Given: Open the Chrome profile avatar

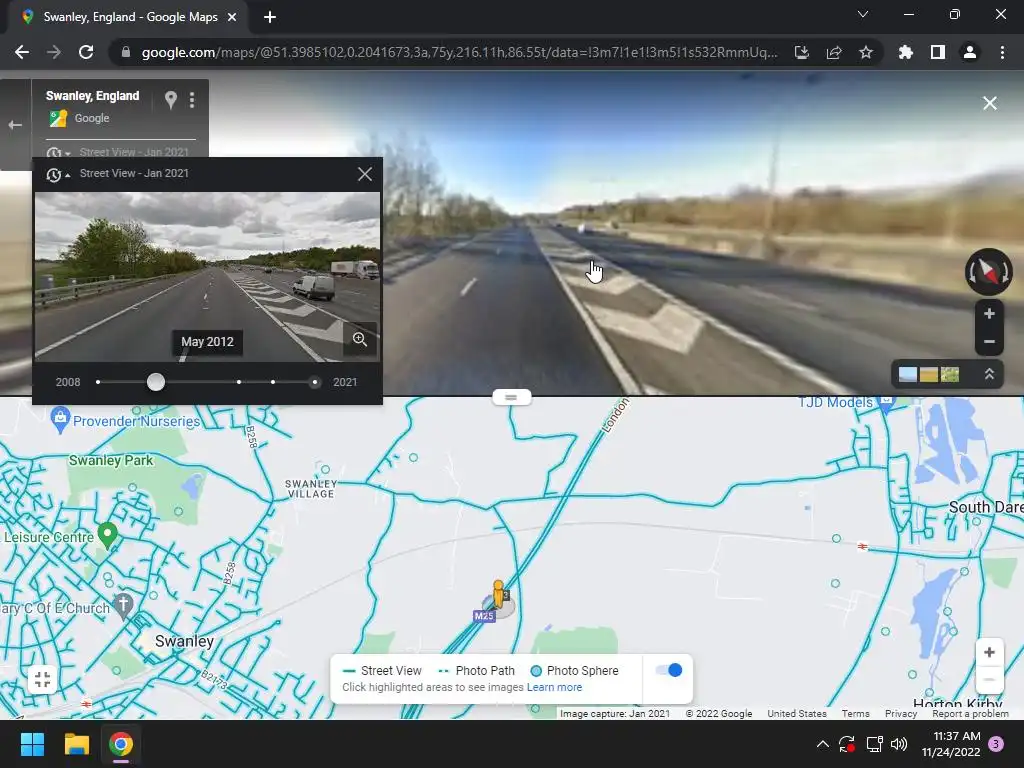Looking at the screenshot, I should pos(969,52).
